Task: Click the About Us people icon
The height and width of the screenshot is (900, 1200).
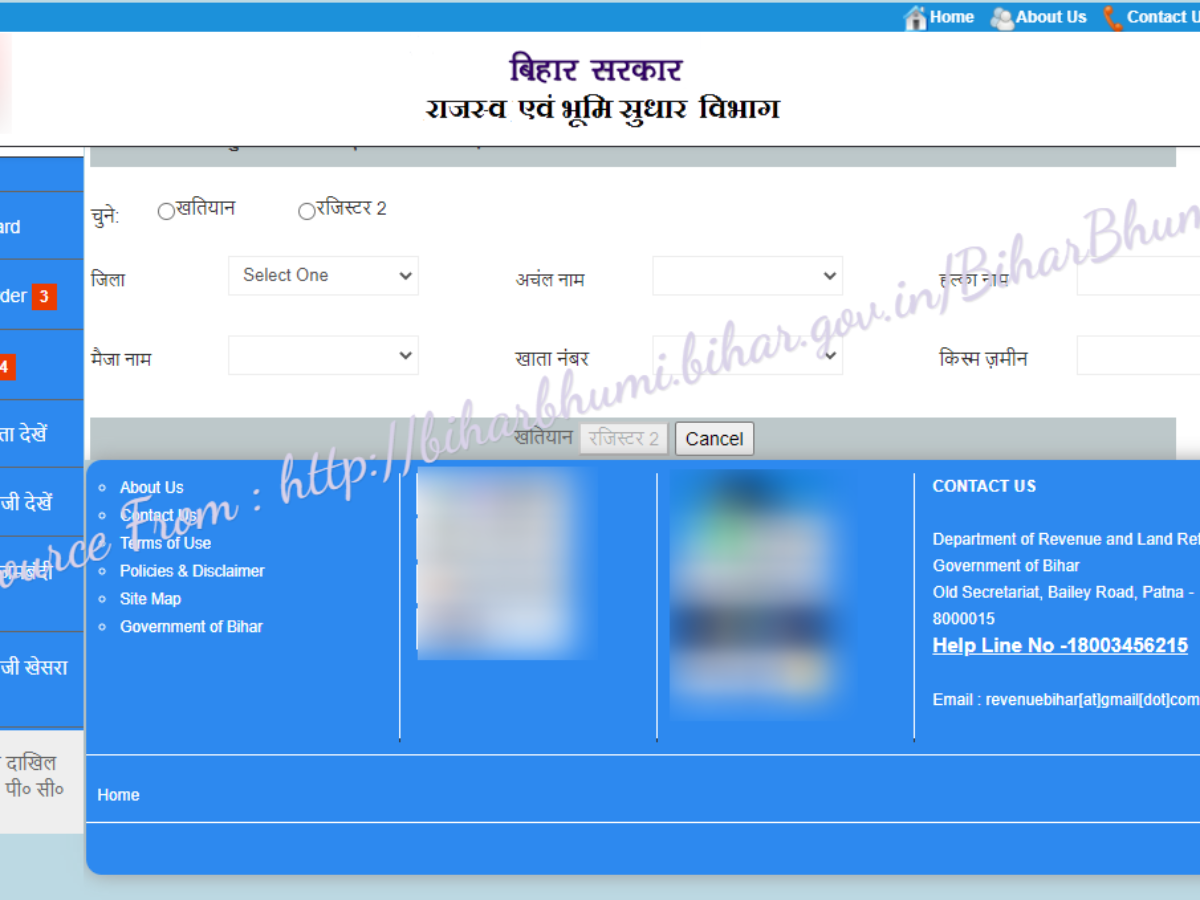Action: tap(1001, 18)
